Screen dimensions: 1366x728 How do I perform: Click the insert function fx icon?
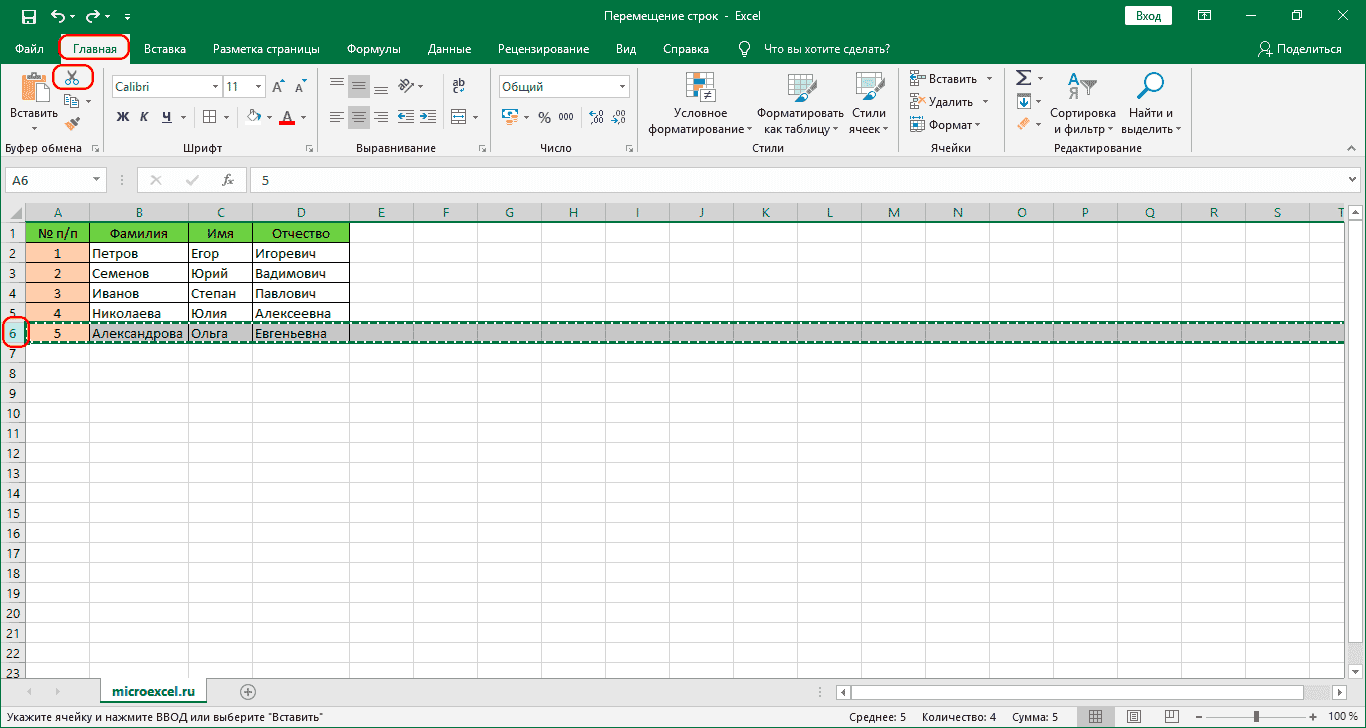coord(227,180)
